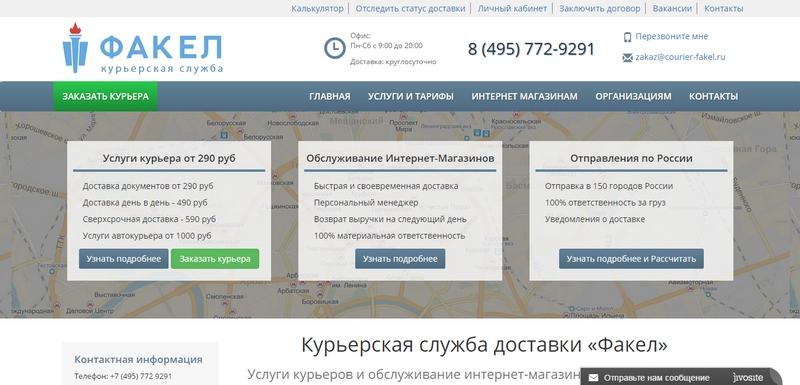800x385 pixels.
Task: Open the Калькулятор link in the top bar
Action: click(317, 8)
